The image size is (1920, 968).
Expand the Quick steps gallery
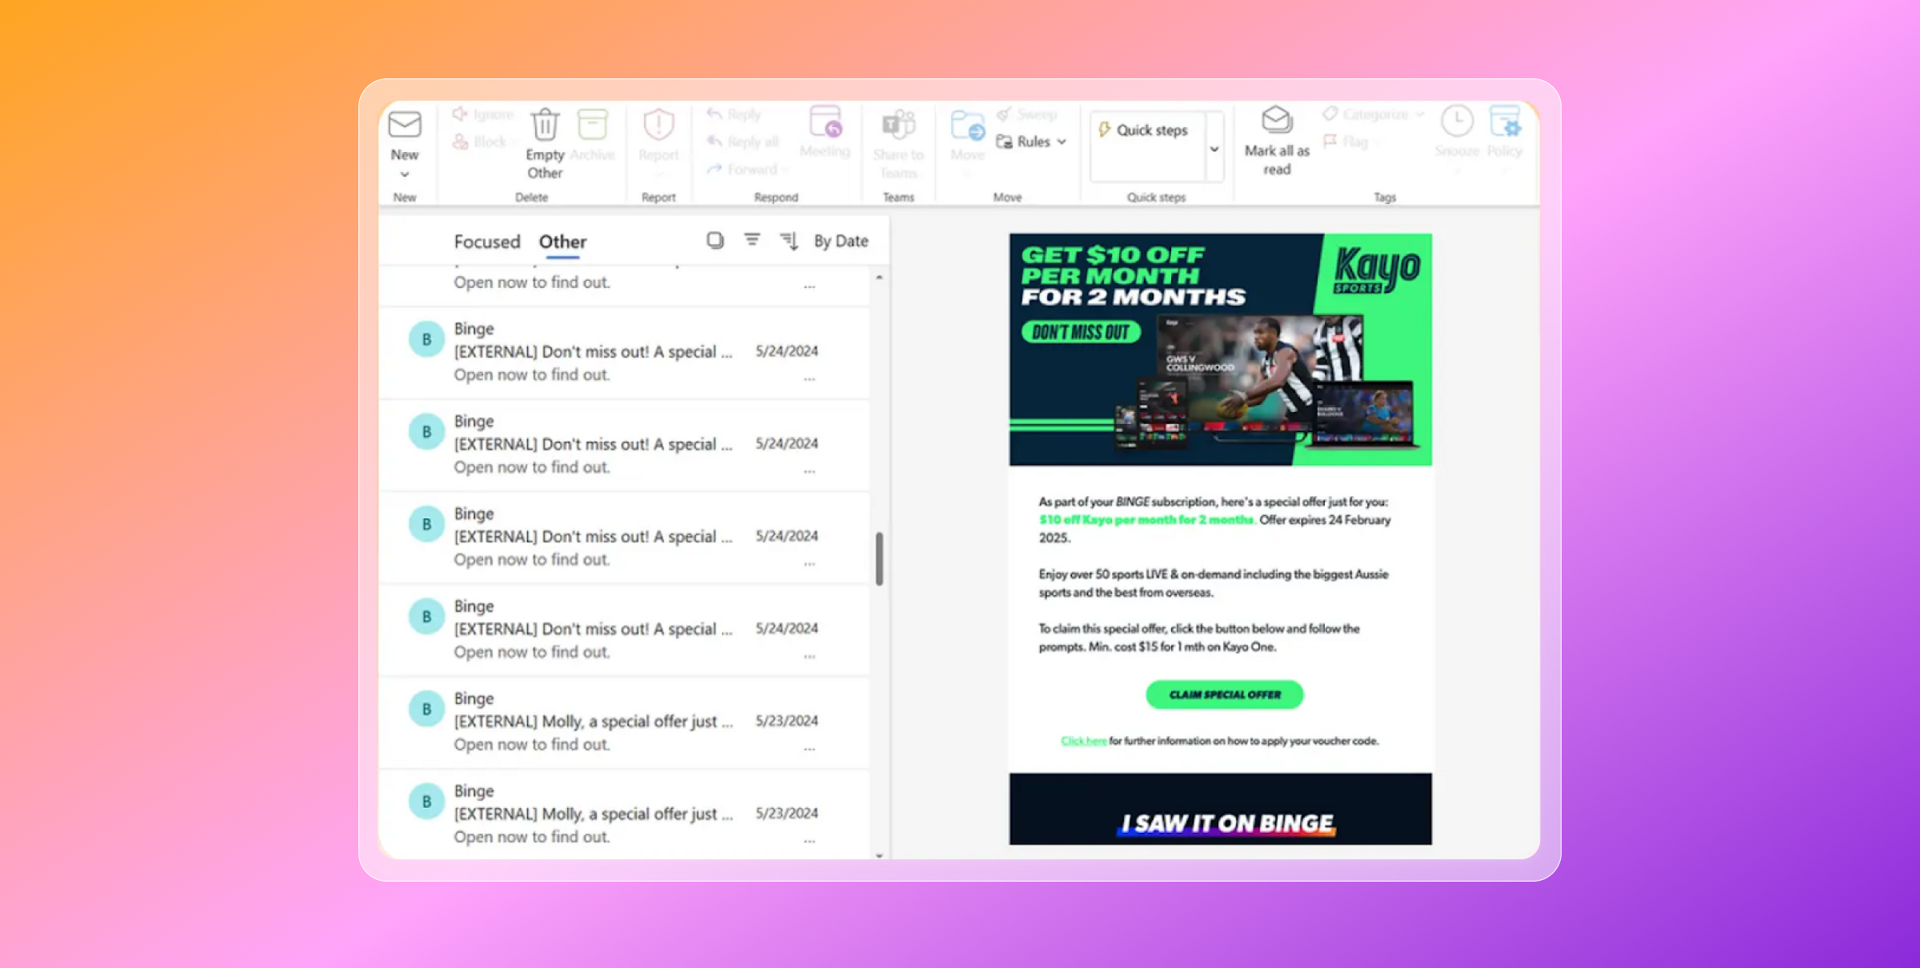pos(1213,147)
